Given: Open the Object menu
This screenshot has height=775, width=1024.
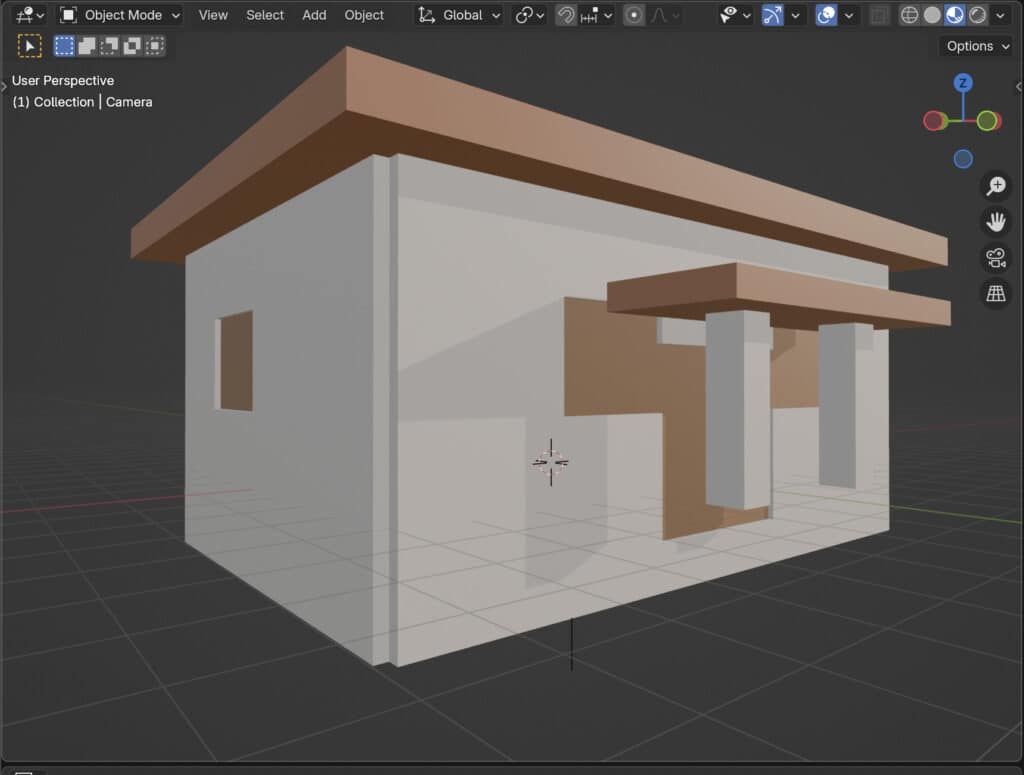Looking at the screenshot, I should (x=364, y=15).
